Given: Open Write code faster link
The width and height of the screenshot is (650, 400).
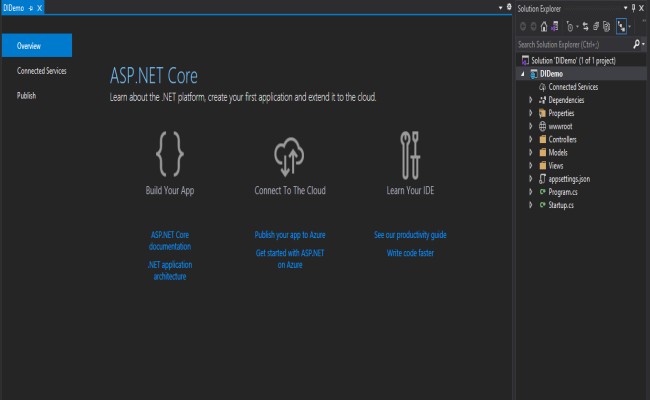Looking at the screenshot, I should (410, 253).
